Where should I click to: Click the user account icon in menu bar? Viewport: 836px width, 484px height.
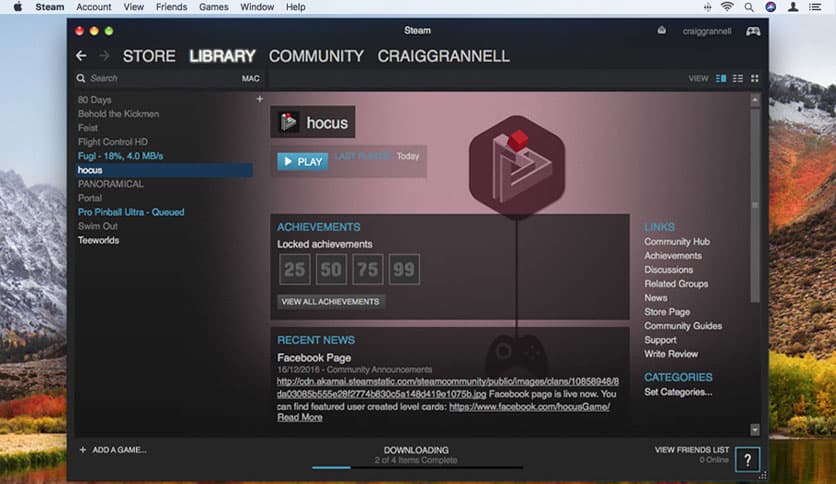coord(793,7)
